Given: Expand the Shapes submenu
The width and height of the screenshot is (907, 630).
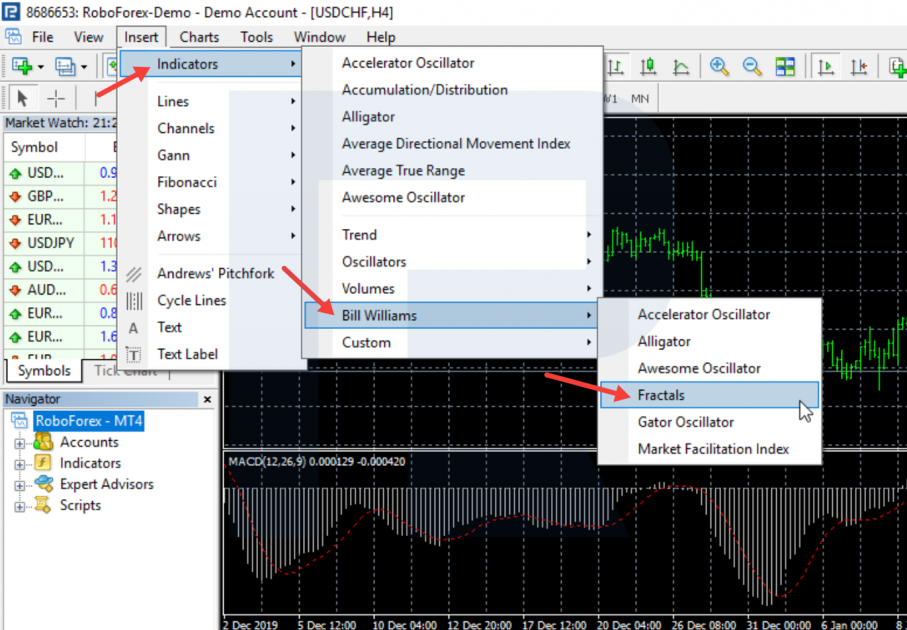Looking at the screenshot, I should pos(211,209).
